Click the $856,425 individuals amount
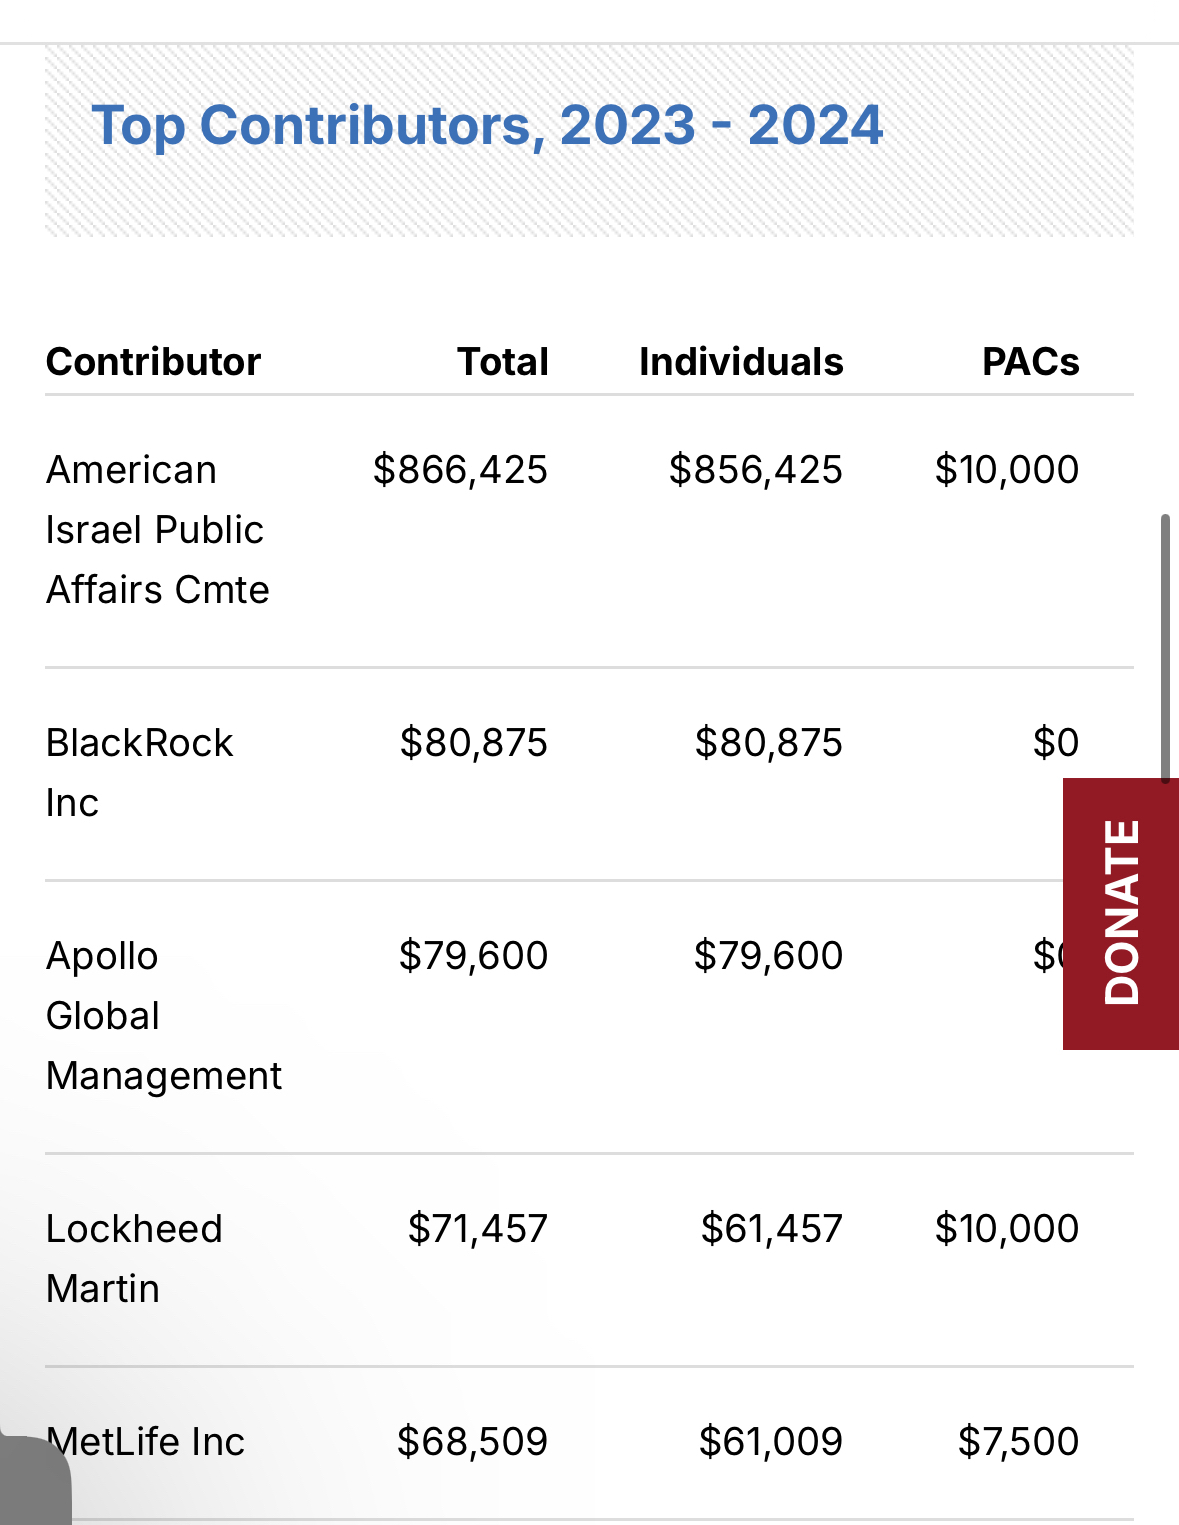 click(x=755, y=470)
